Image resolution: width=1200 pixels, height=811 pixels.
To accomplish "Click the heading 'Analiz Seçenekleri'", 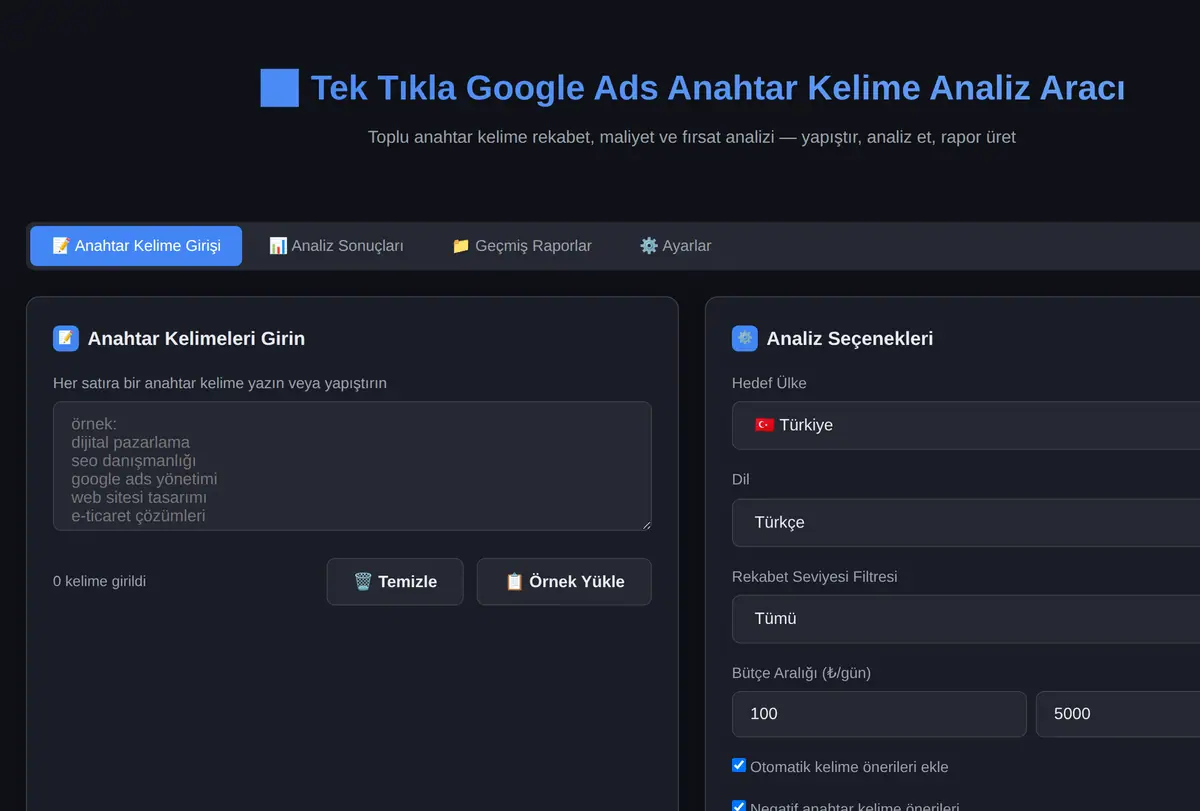I will coord(850,338).
